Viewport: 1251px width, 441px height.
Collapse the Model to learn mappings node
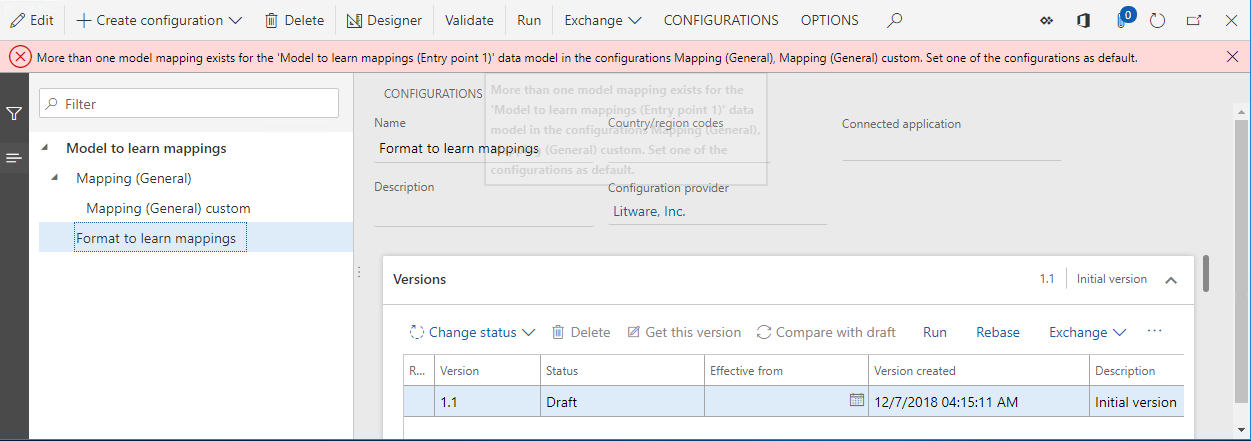coord(45,148)
